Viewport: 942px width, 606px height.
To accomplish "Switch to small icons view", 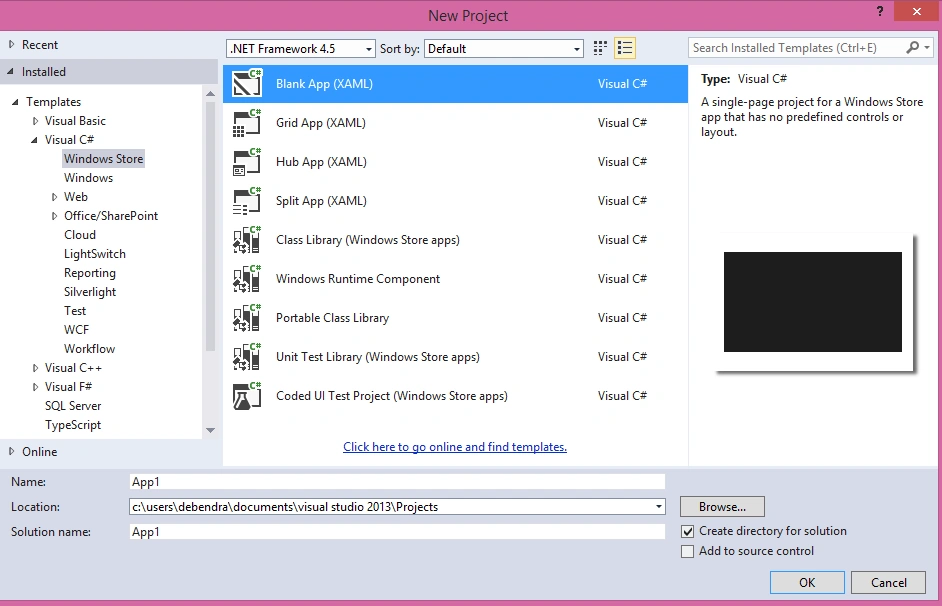I will point(600,48).
